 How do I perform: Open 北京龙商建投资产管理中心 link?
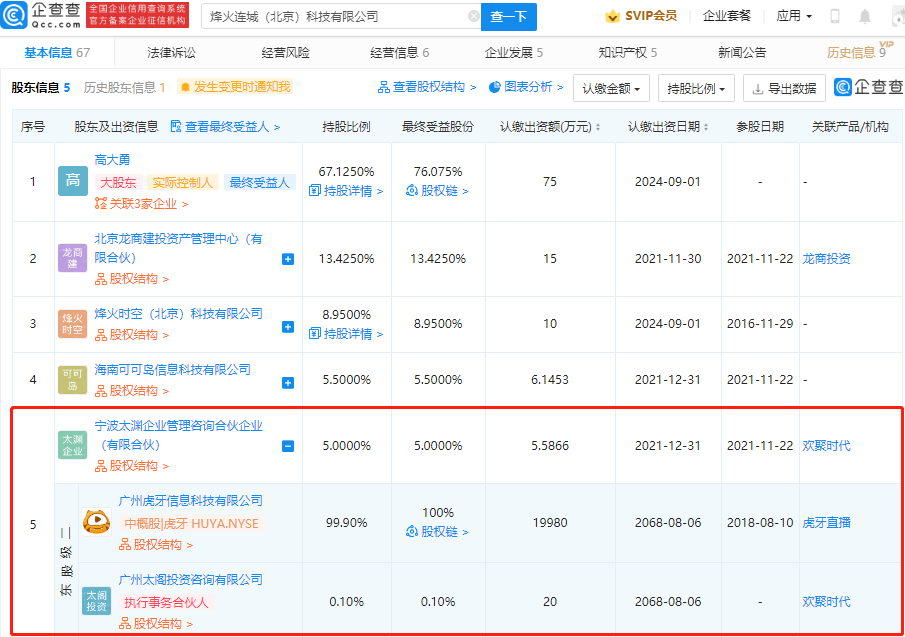(178, 248)
